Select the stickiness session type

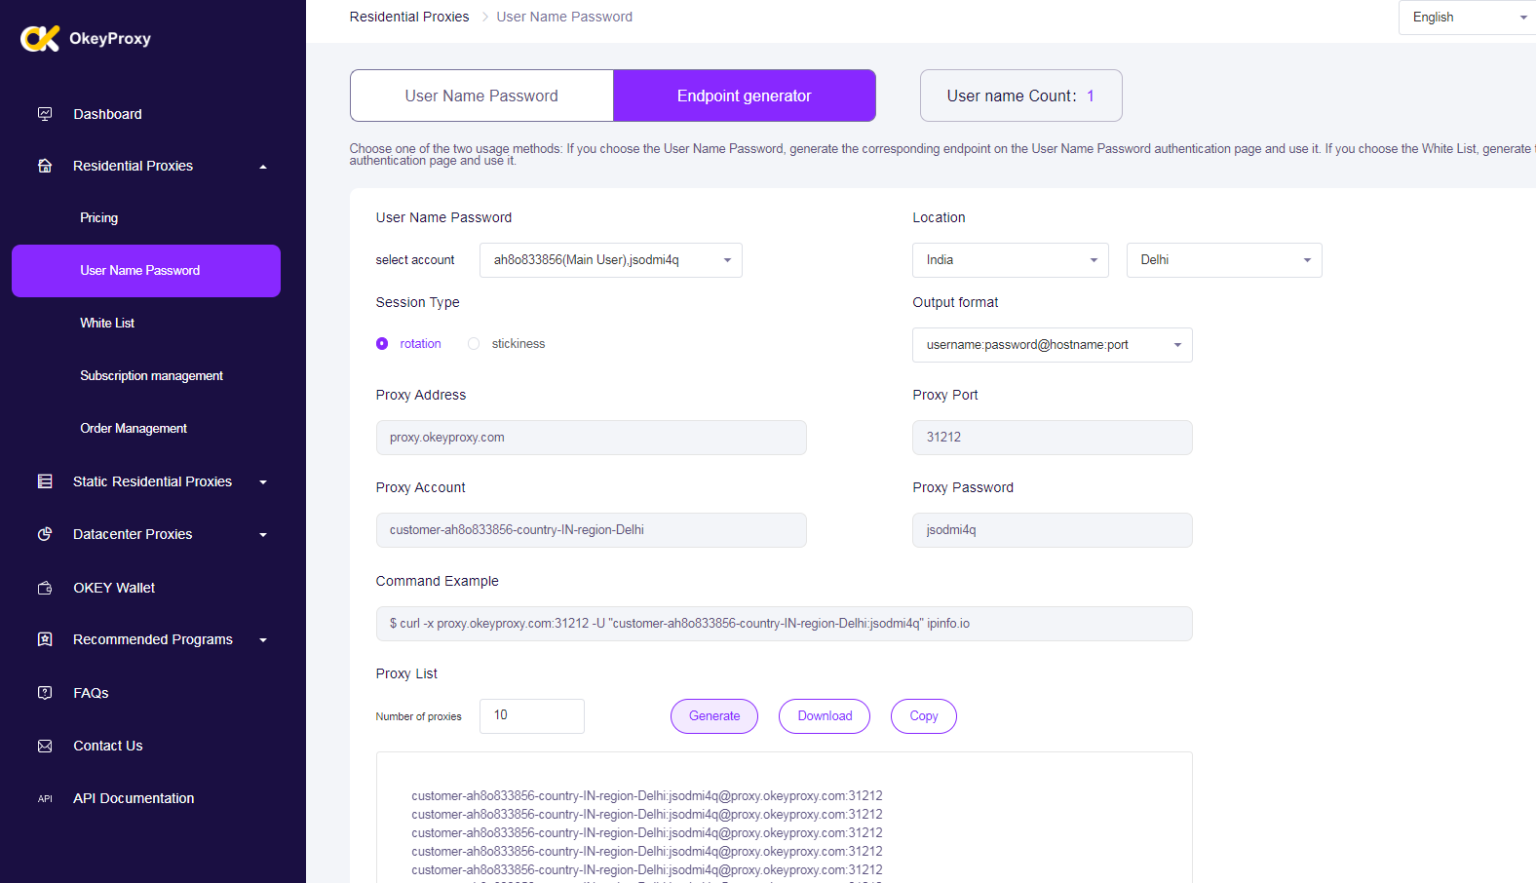pos(474,344)
